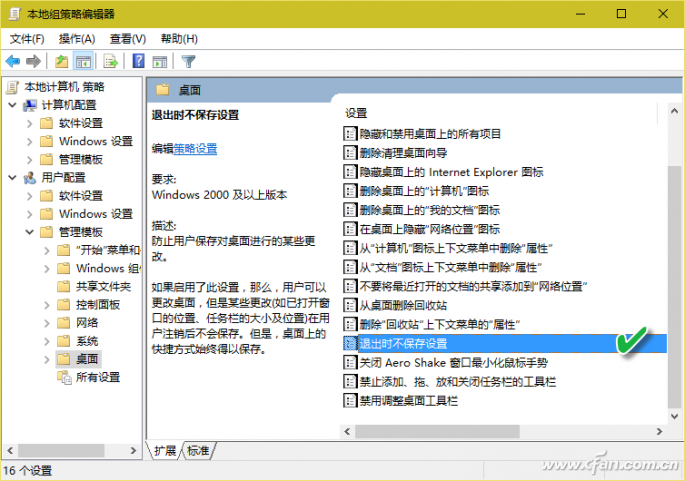The width and height of the screenshot is (685, 481).
Task: Expand the 控制面板 tree node
Action: [x=47, y=305]
